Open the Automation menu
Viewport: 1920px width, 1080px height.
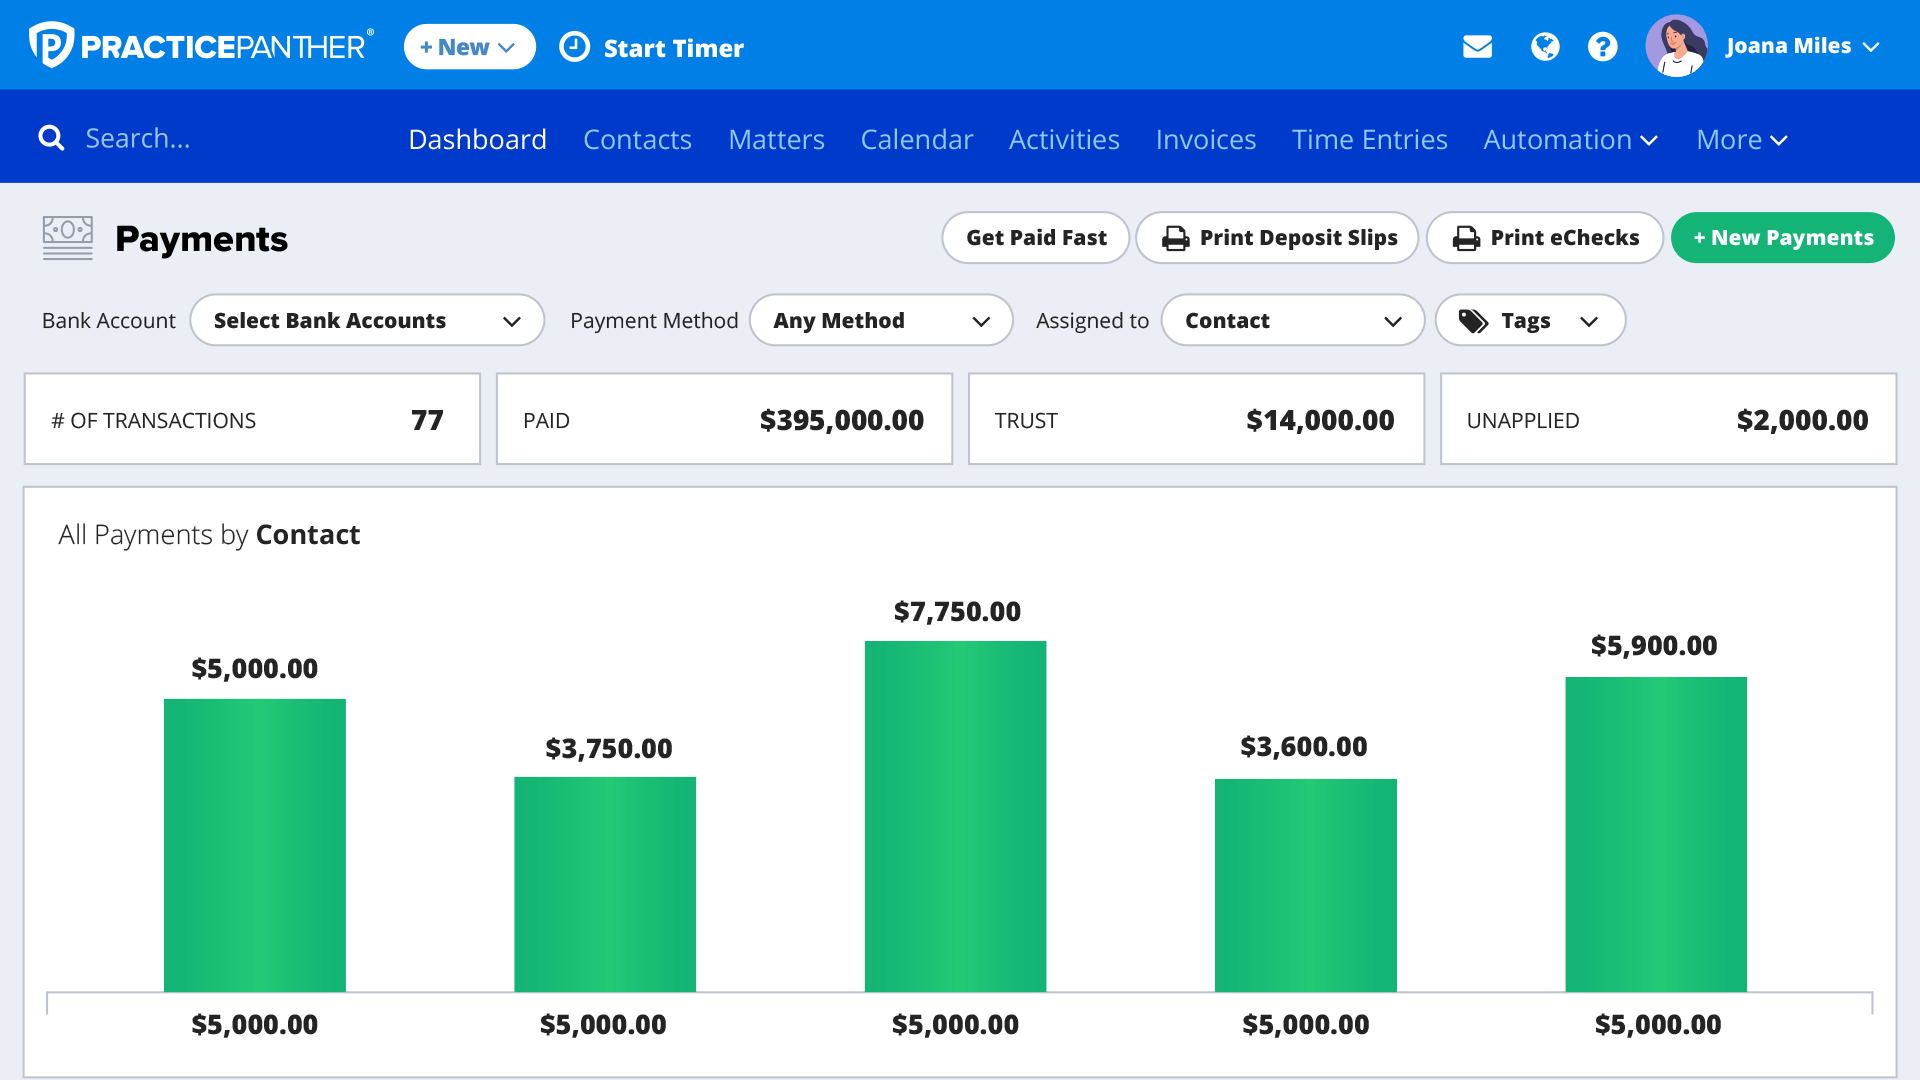1569,139
